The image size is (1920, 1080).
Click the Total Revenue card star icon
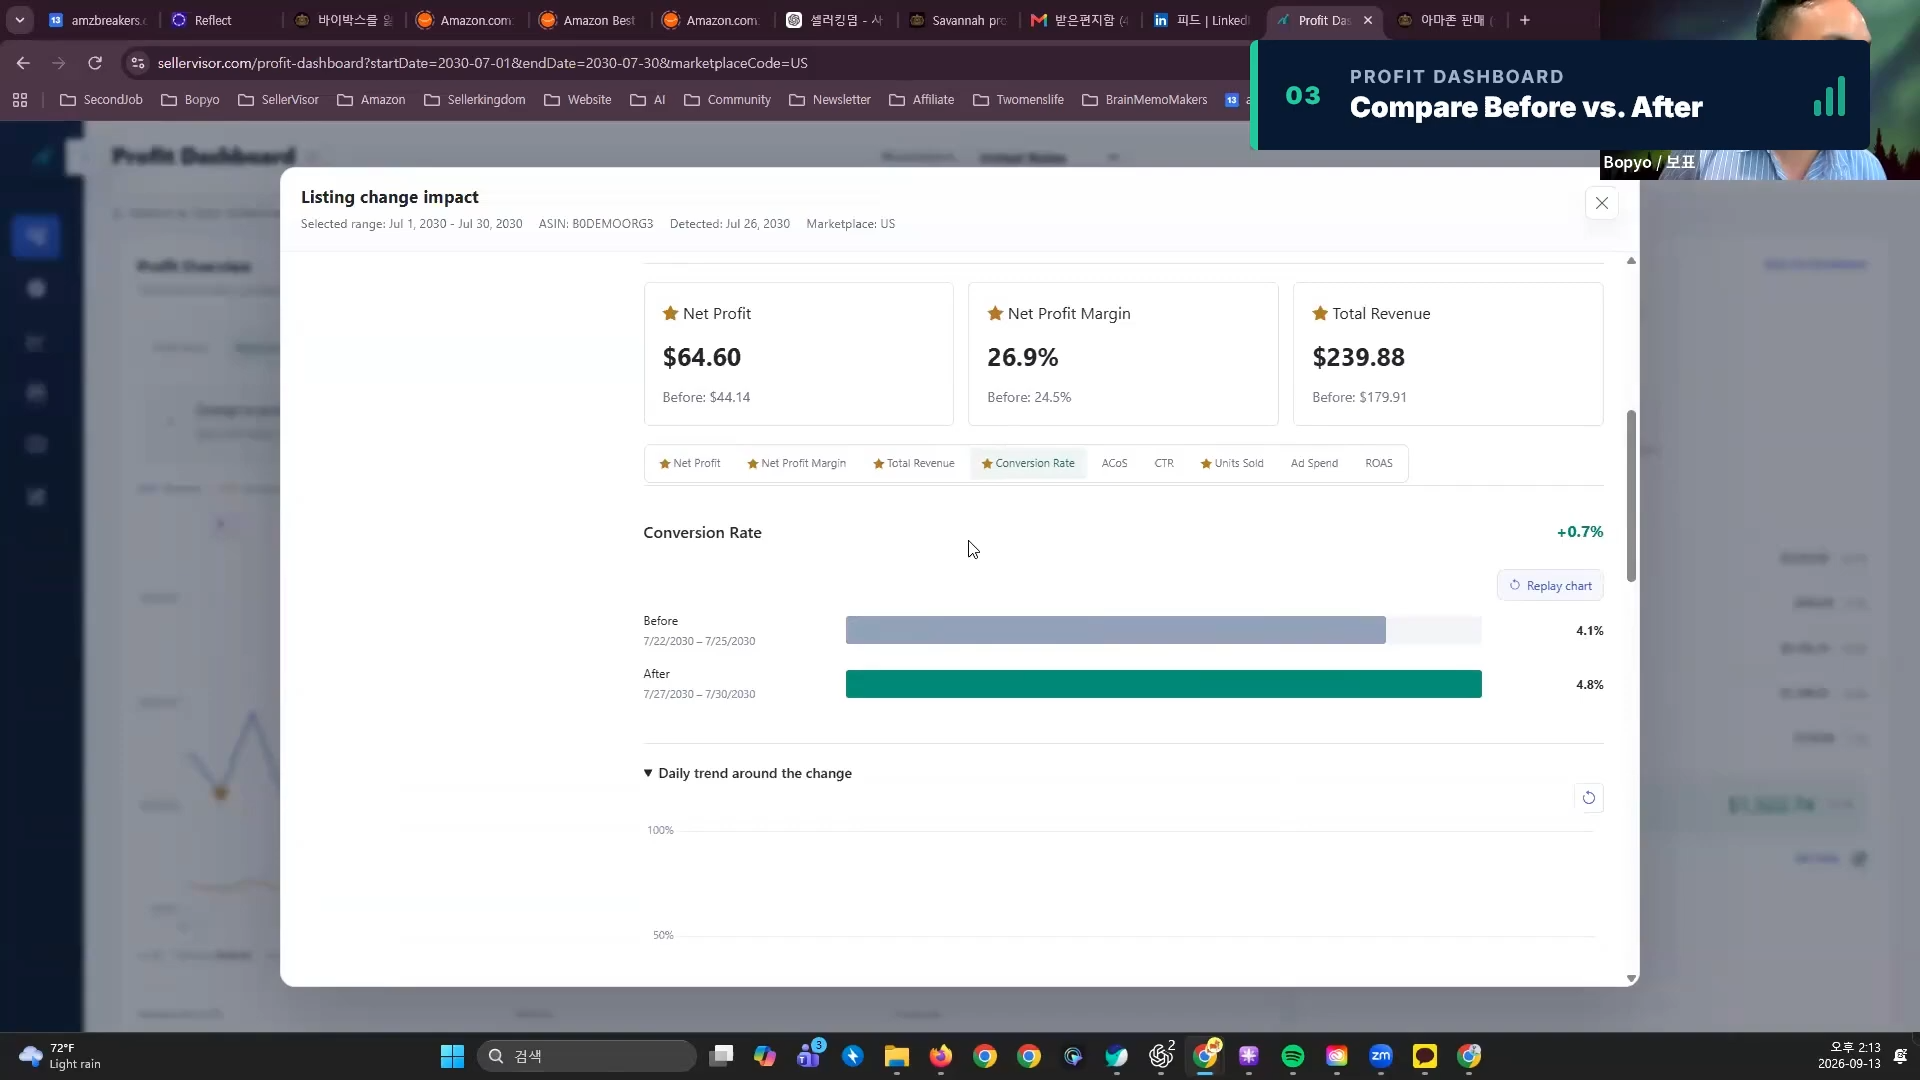pyautogui.click(x=1320, y=313)
